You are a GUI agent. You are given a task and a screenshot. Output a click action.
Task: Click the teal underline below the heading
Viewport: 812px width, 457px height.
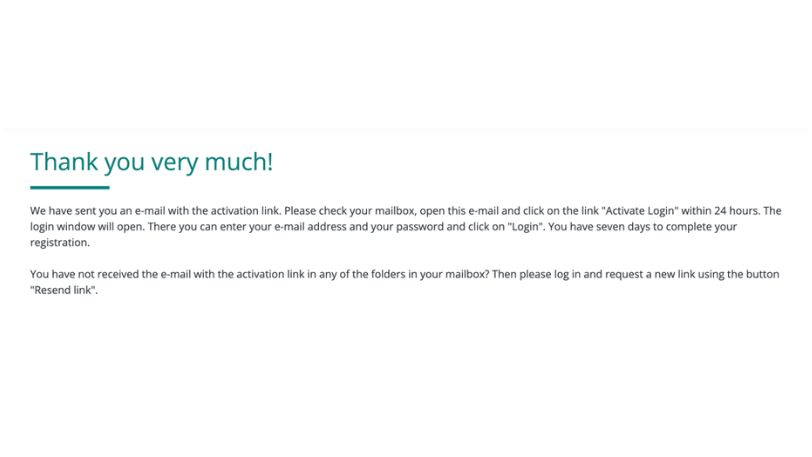coord(69,187)
